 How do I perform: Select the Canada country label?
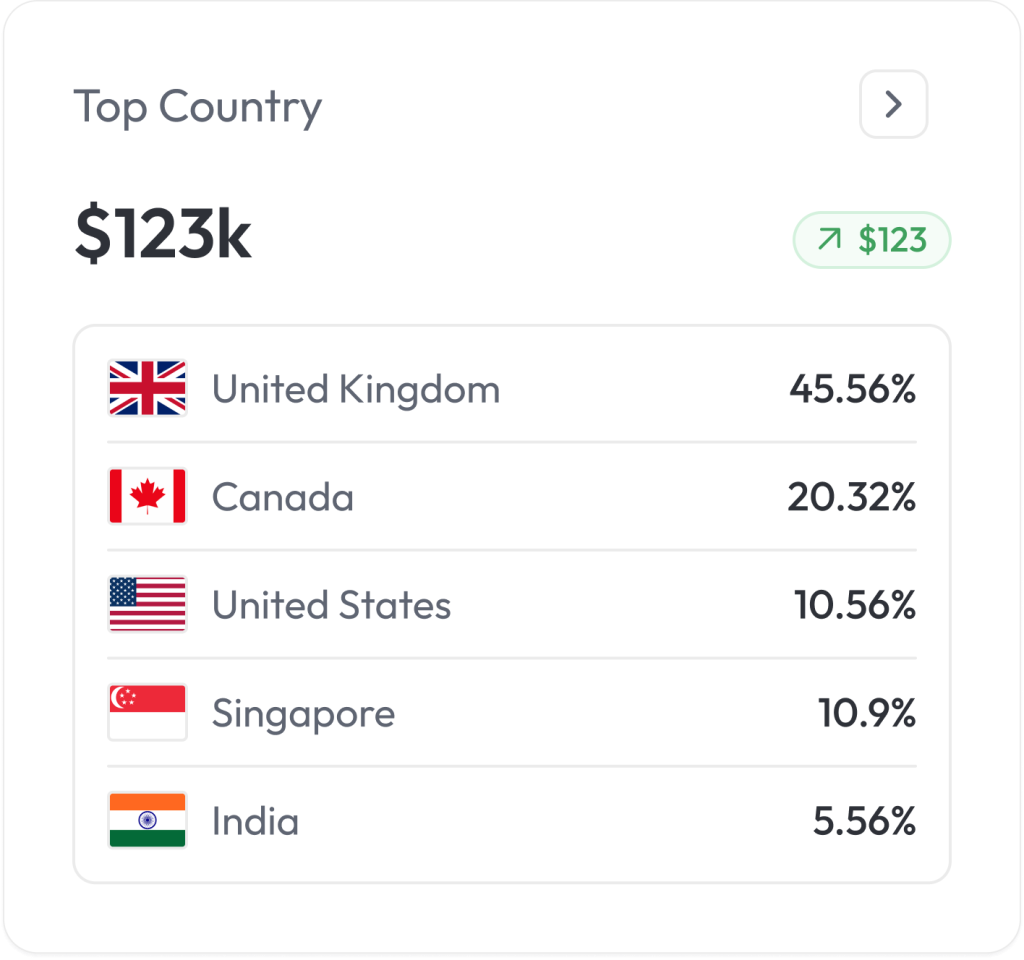(x=282, y=497)
